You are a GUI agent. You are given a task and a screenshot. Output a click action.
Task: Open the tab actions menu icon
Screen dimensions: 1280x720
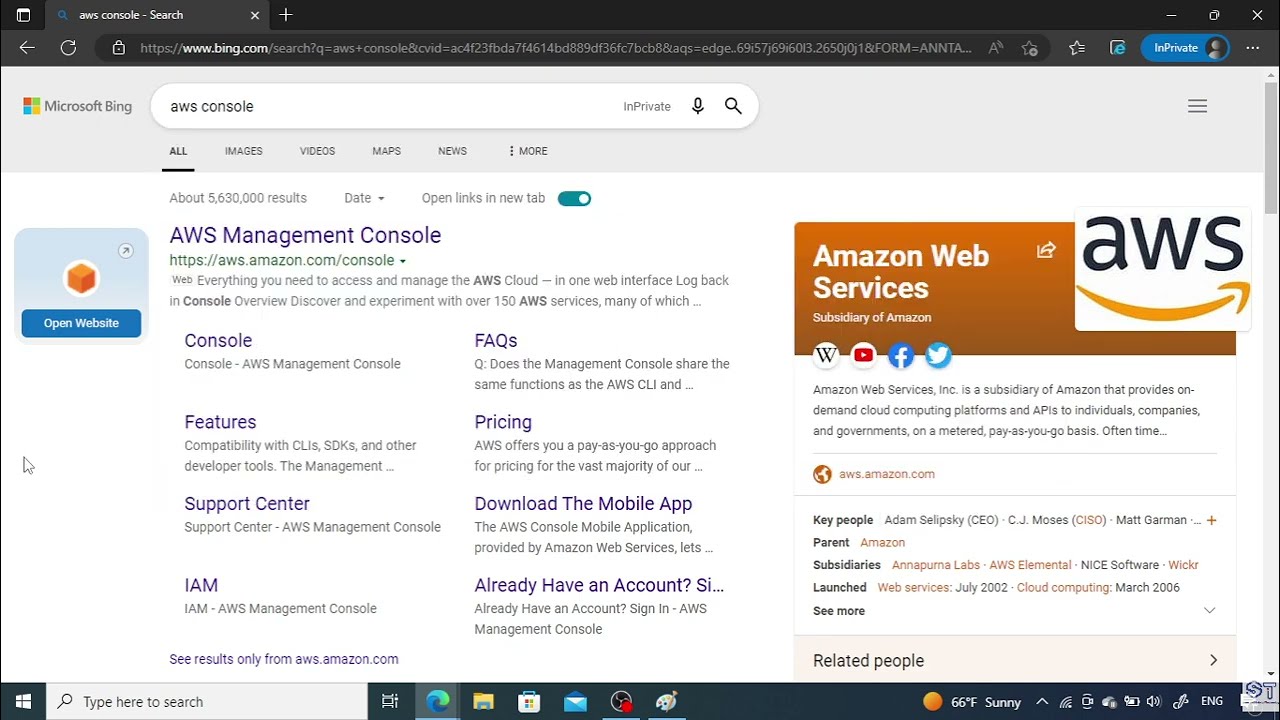click(x=23, y=15)
